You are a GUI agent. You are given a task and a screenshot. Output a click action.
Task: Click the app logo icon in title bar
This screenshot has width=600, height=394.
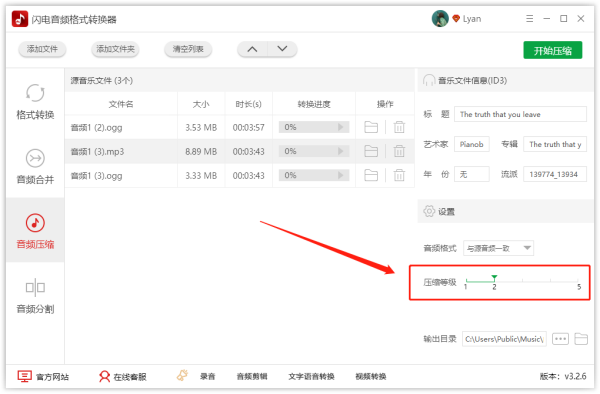(20, 19)
